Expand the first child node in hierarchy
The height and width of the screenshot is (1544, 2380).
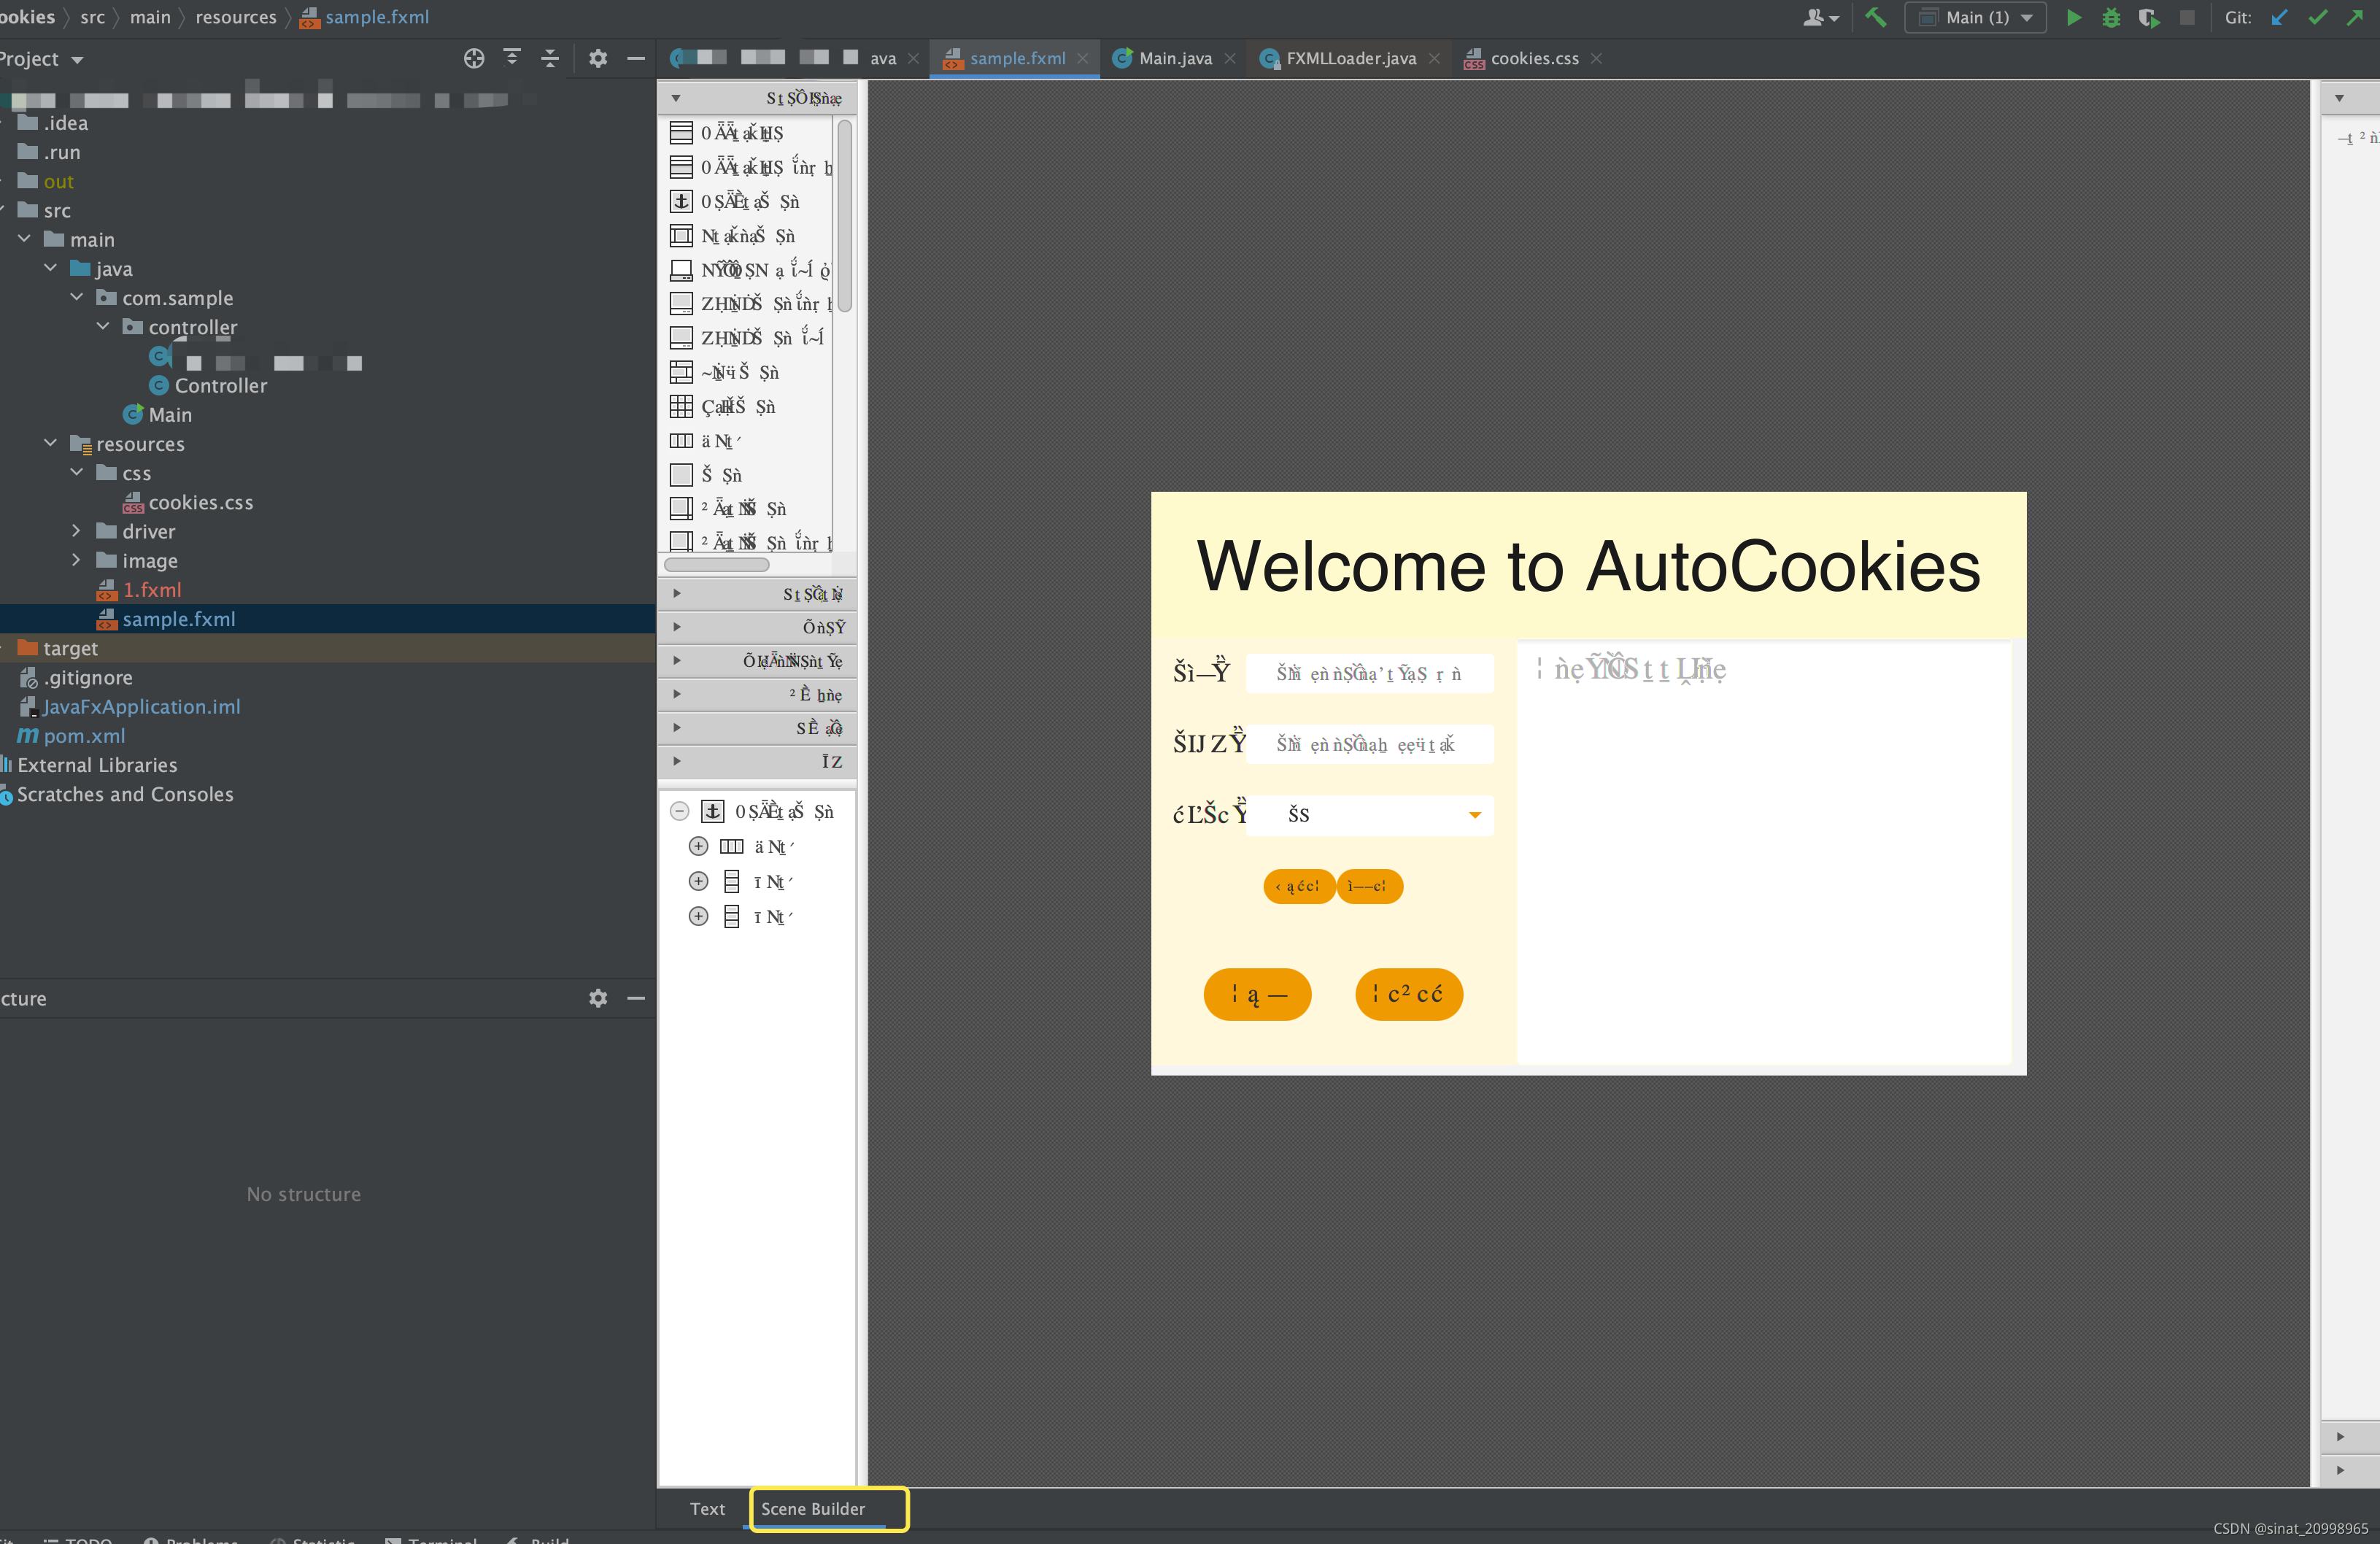pyautogui.click(x=698, y=846)
